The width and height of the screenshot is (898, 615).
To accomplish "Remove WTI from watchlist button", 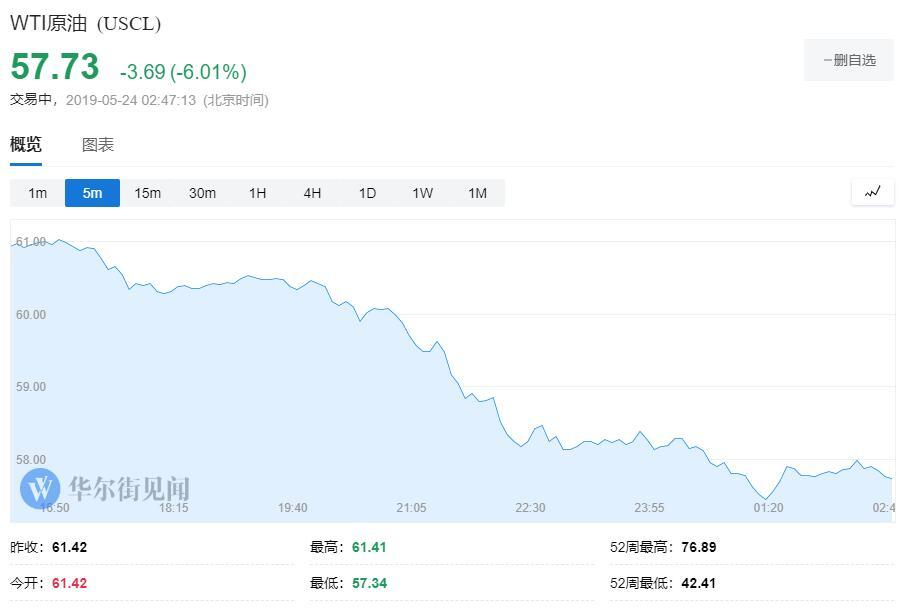I will (x=848, y=61).
